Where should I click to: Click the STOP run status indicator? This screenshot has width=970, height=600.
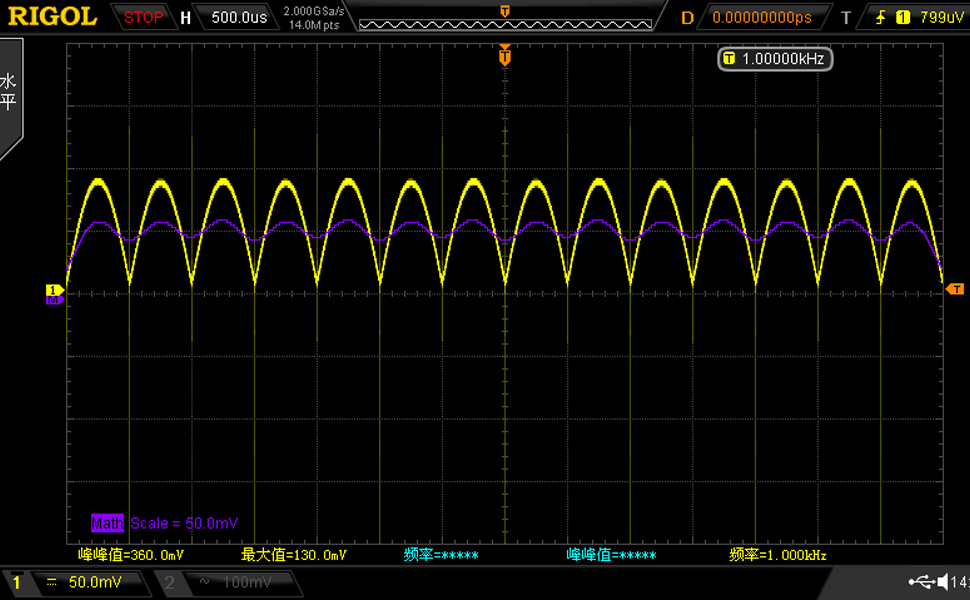(x=143, y=17)
